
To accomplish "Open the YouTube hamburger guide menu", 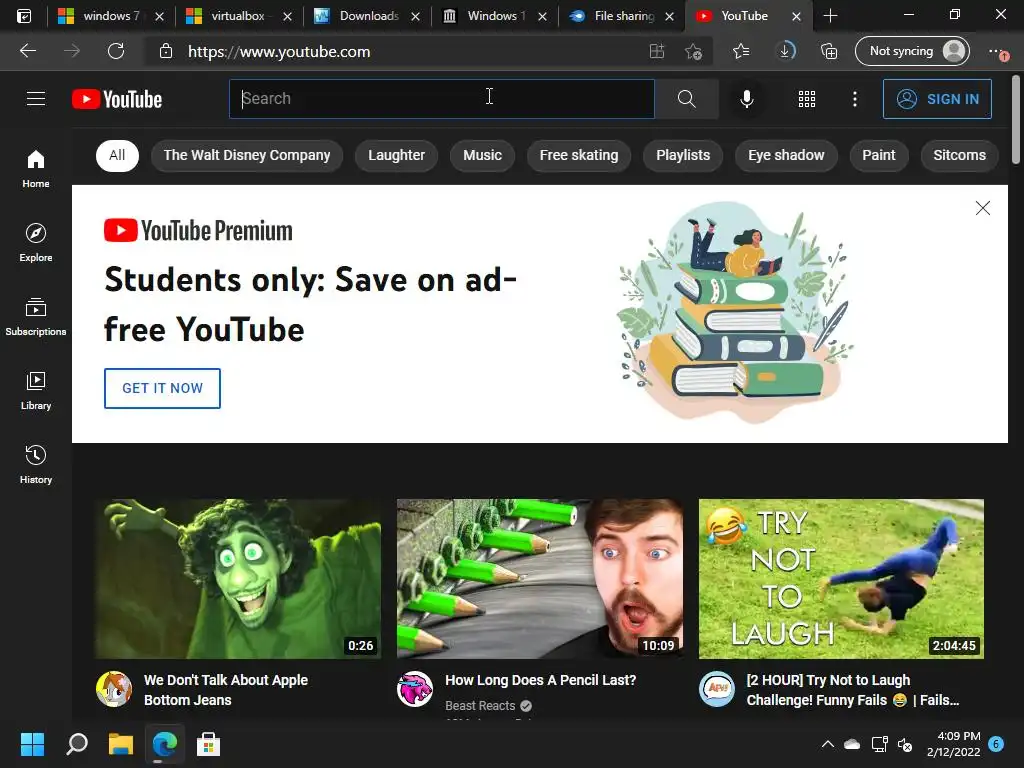I will 36,99.
